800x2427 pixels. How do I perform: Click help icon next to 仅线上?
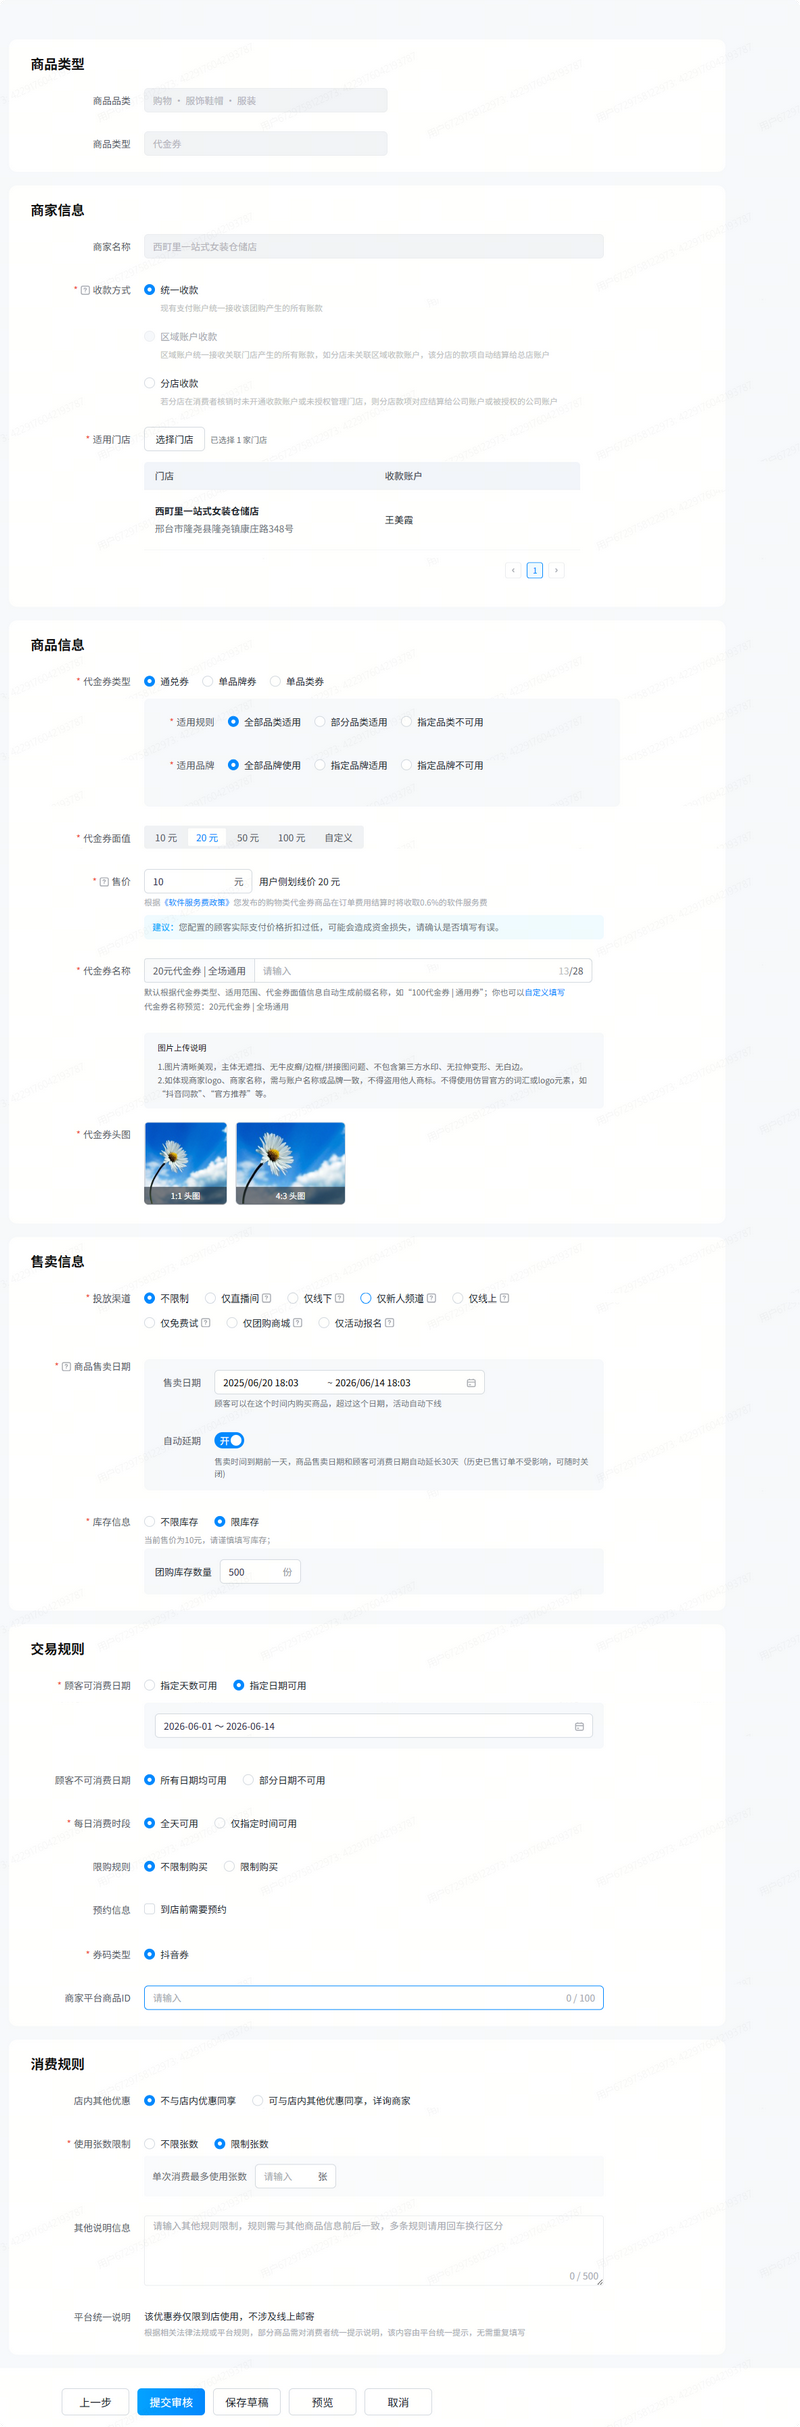[x=504, y=1298]
